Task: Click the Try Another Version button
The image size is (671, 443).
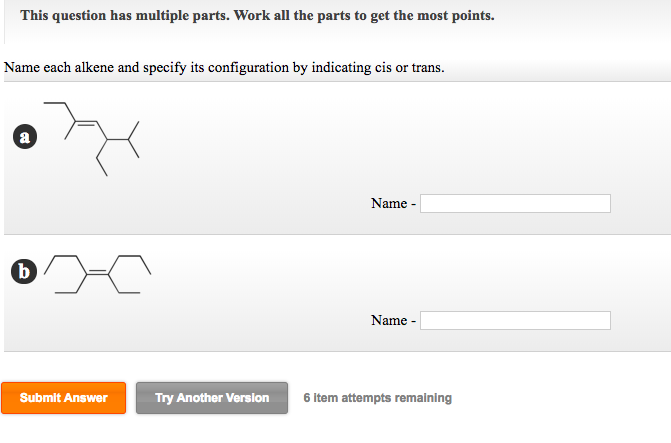Action: click(x=212, y=398)
